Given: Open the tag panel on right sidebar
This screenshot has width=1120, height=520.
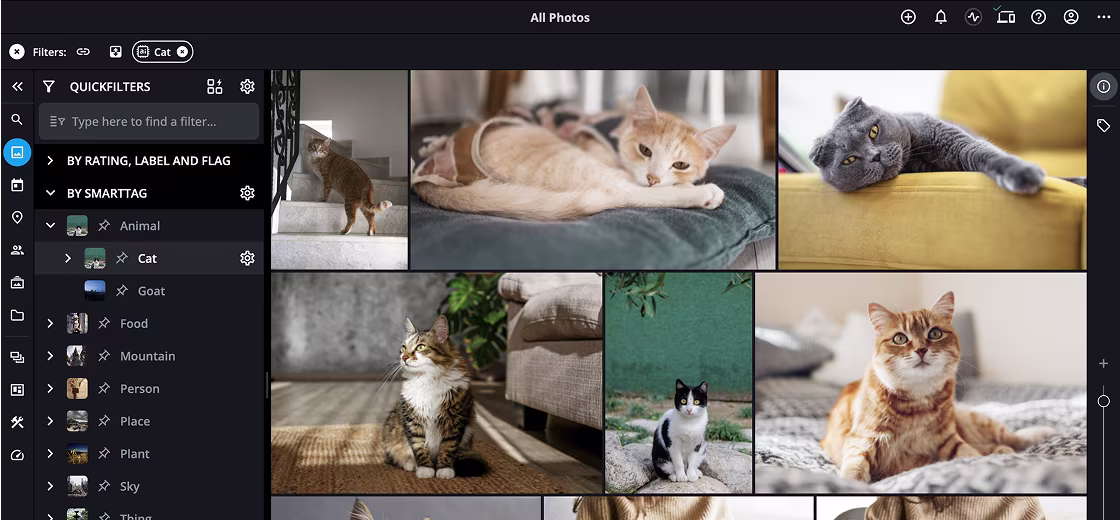Looking at the screenshot, I should 1103,126.
